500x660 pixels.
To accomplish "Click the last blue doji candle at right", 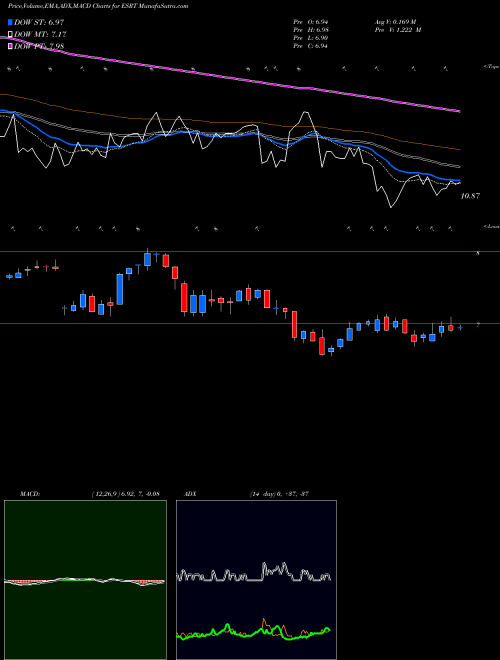I will pyautogui.click(x=460, y=327).
